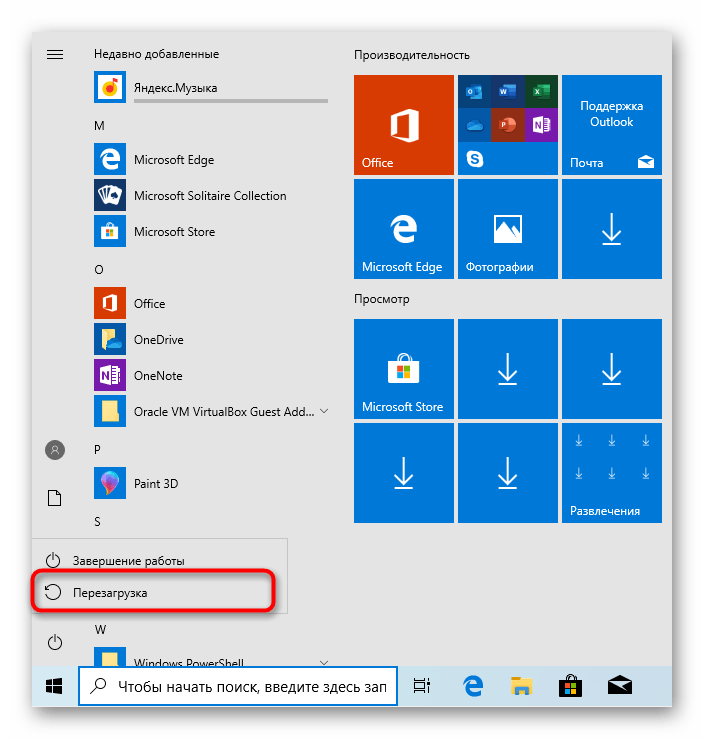
Task: Open the Microsoft Store tile
Action: [x=404, y=369]
